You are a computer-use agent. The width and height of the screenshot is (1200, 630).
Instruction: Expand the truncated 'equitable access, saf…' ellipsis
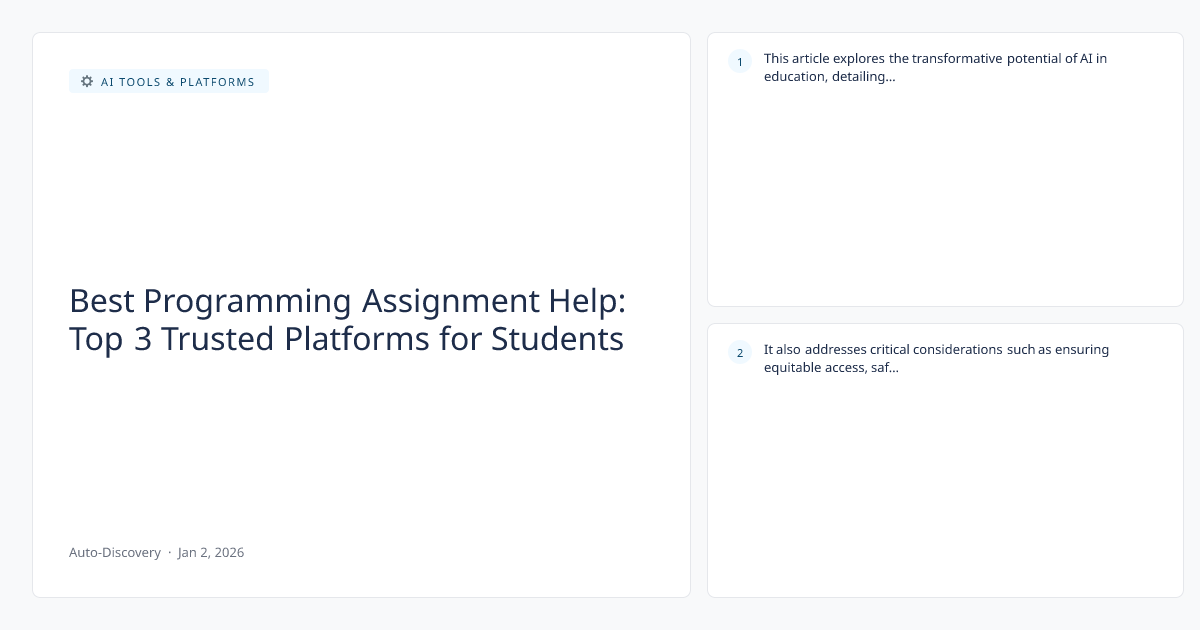click(892, 367)
